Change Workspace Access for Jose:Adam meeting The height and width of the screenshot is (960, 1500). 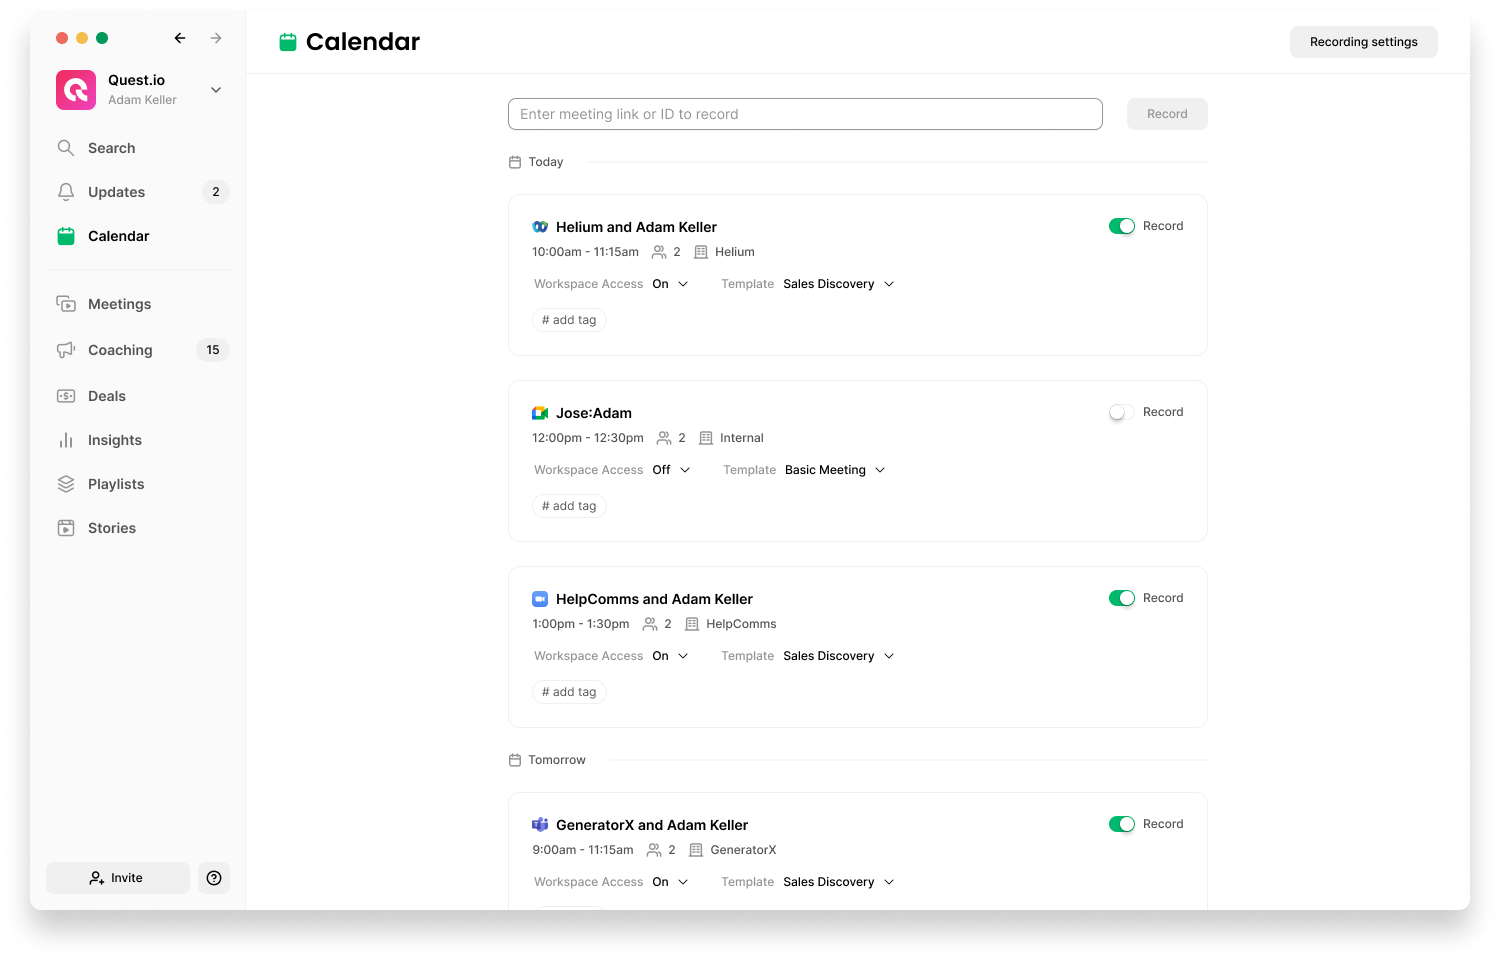670,469
